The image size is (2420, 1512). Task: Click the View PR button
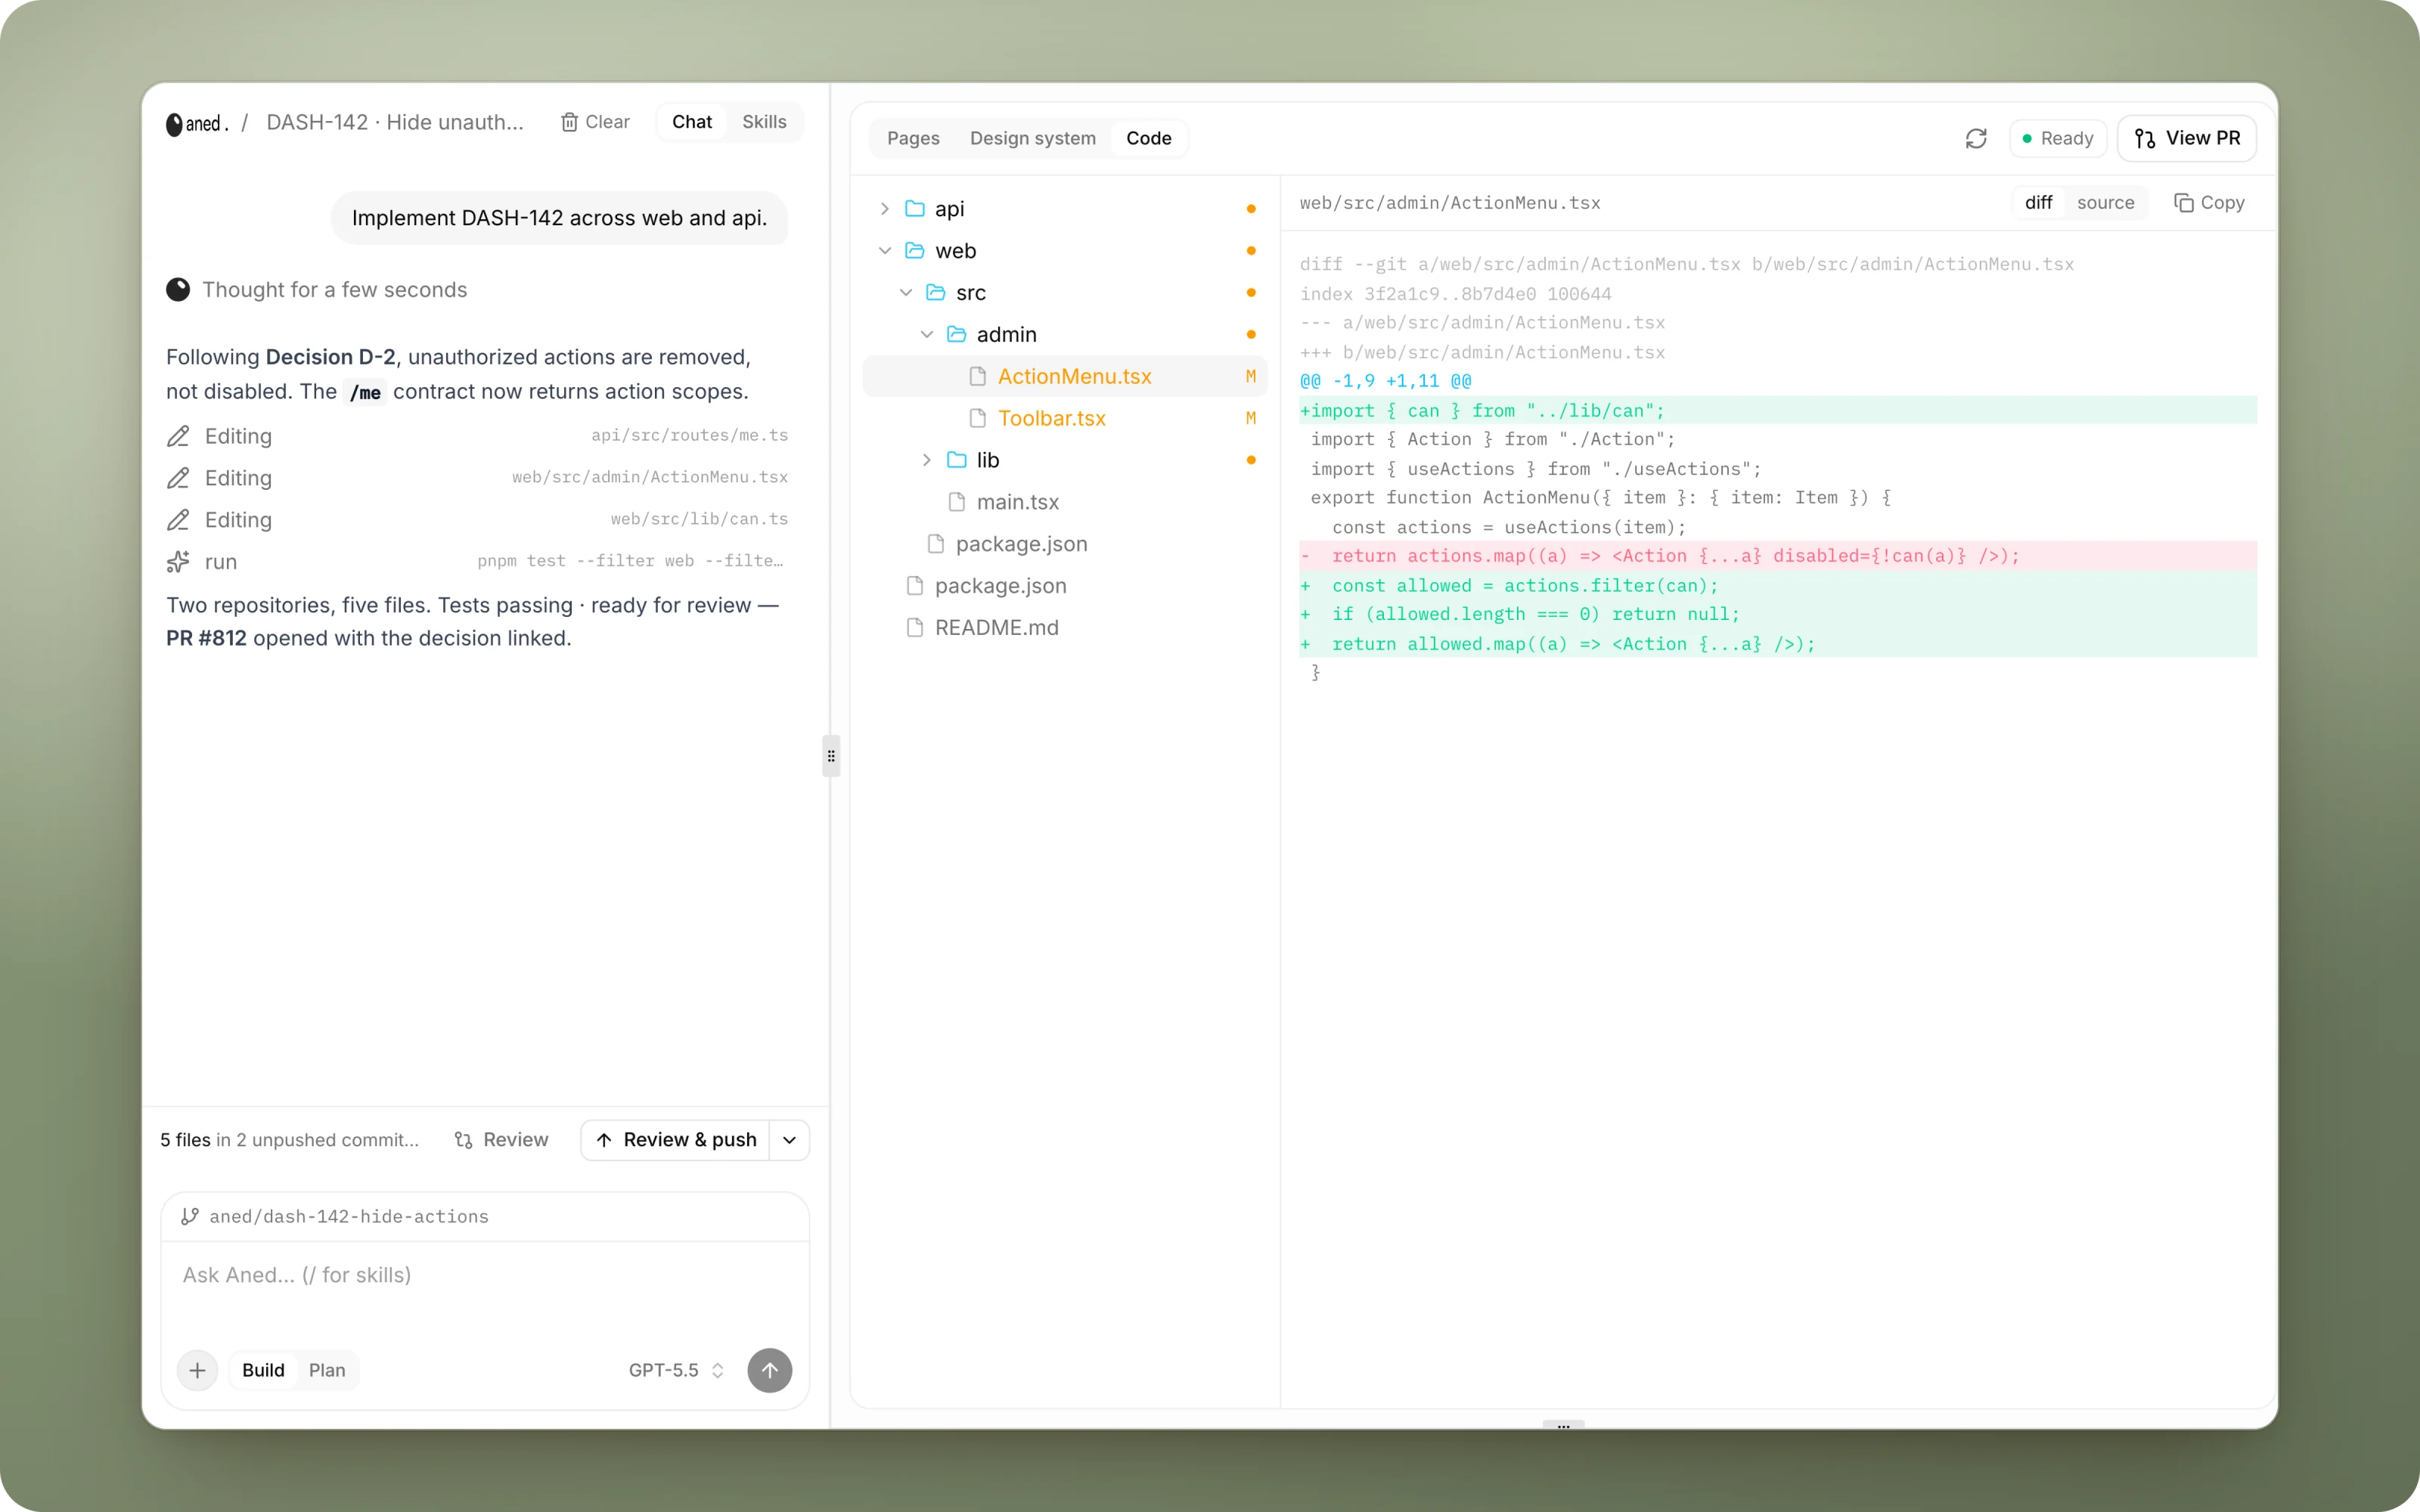tap(2186, 138)
